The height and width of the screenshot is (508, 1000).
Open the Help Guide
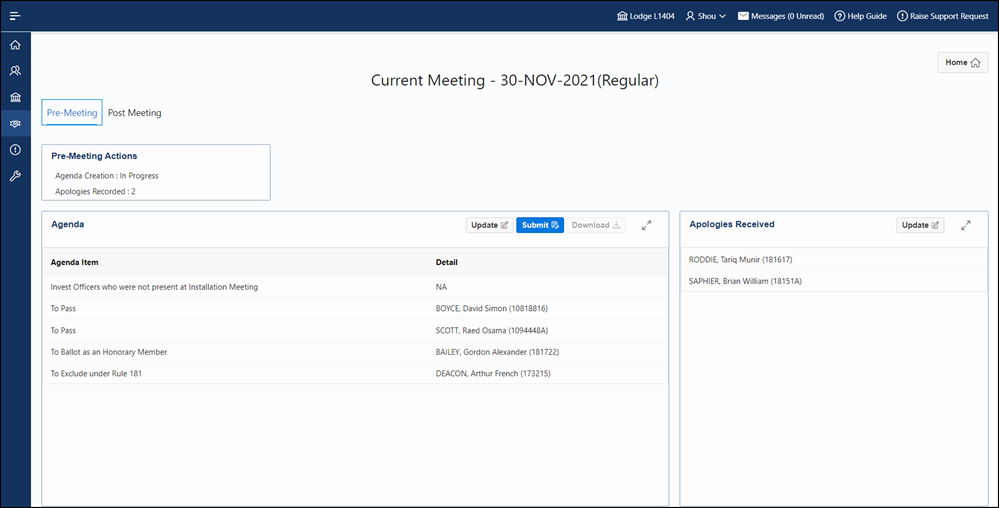(860, 16)
